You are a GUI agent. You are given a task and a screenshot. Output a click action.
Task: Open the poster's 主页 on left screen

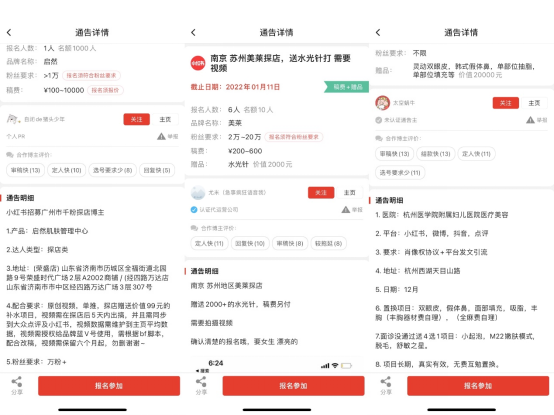pos(165,119)
